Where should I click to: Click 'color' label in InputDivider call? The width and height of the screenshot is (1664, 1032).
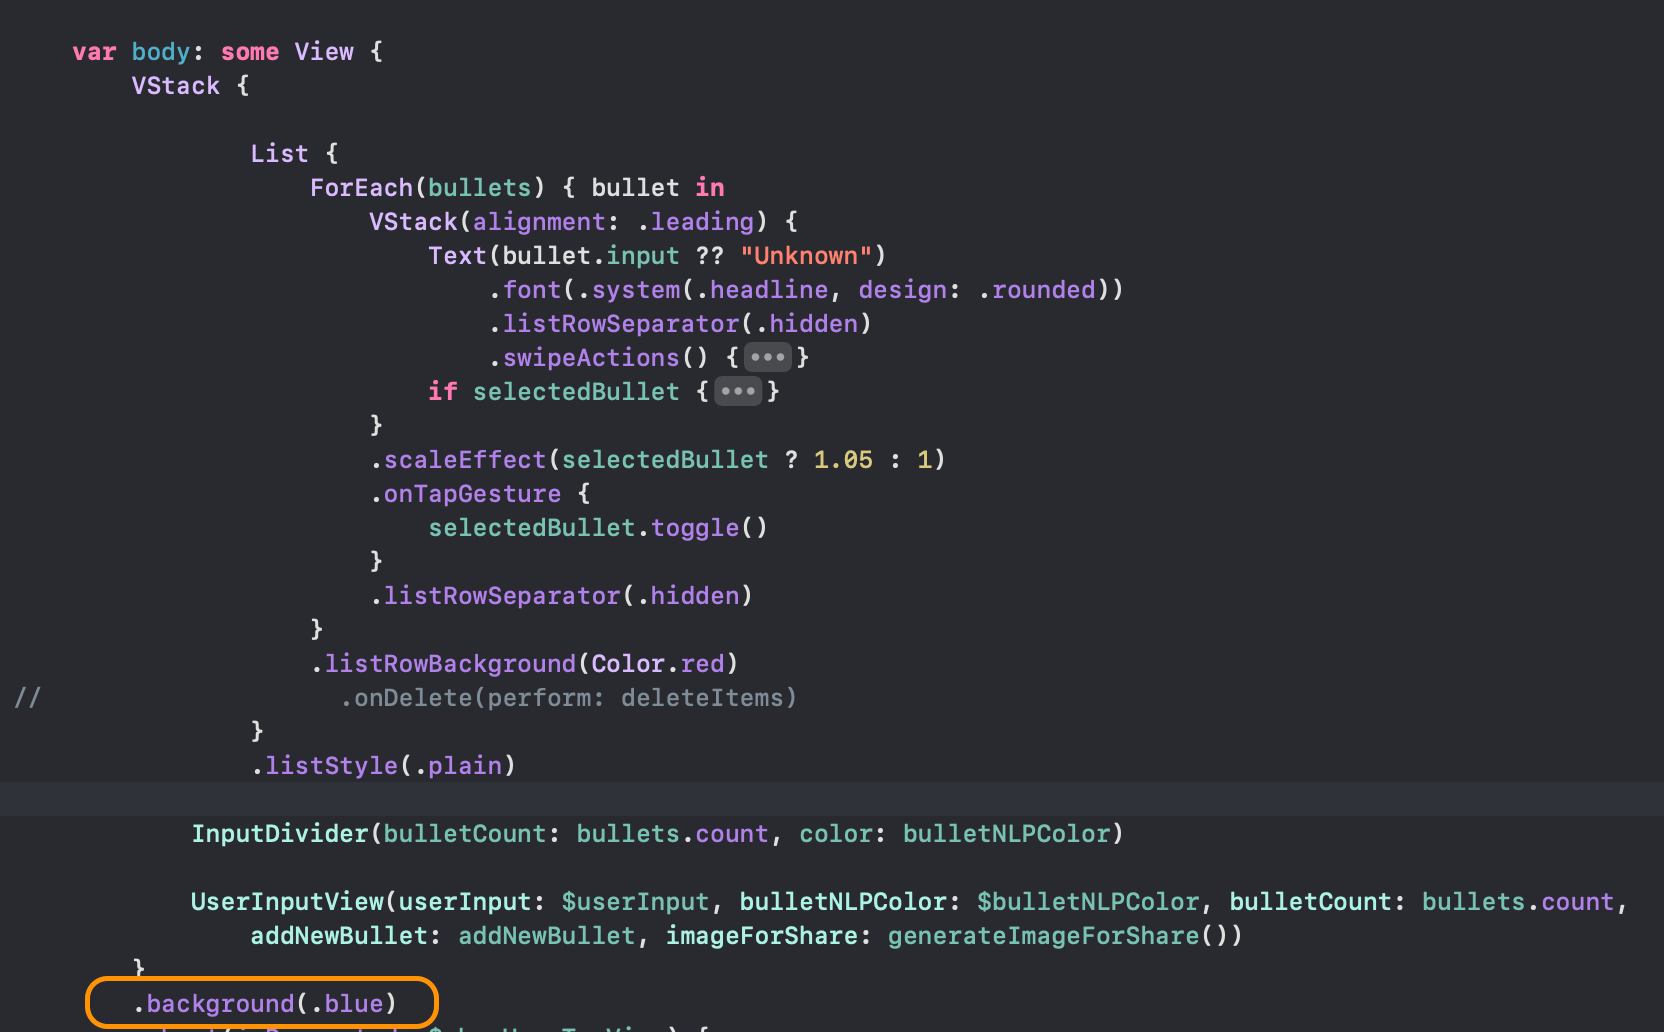pos(835,834)
